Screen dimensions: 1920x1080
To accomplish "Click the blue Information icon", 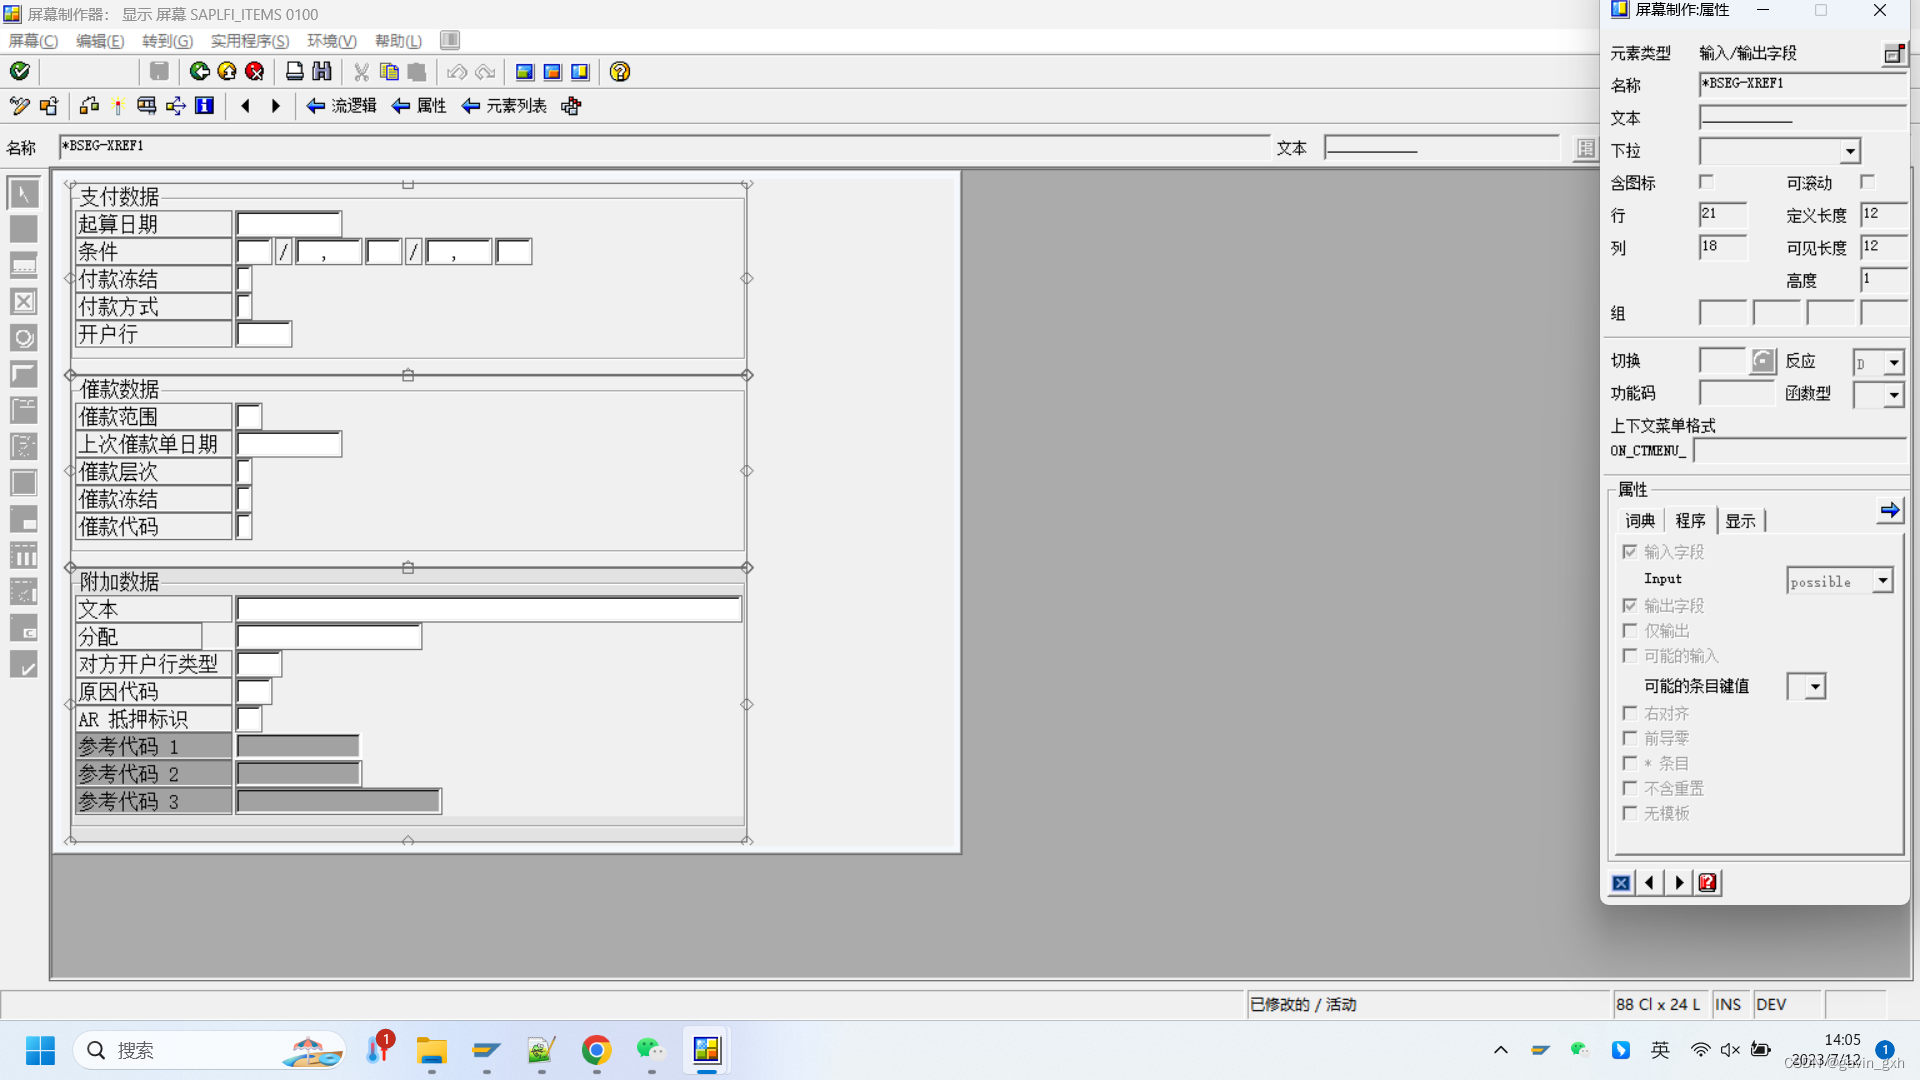I will (x=204, y=106).
